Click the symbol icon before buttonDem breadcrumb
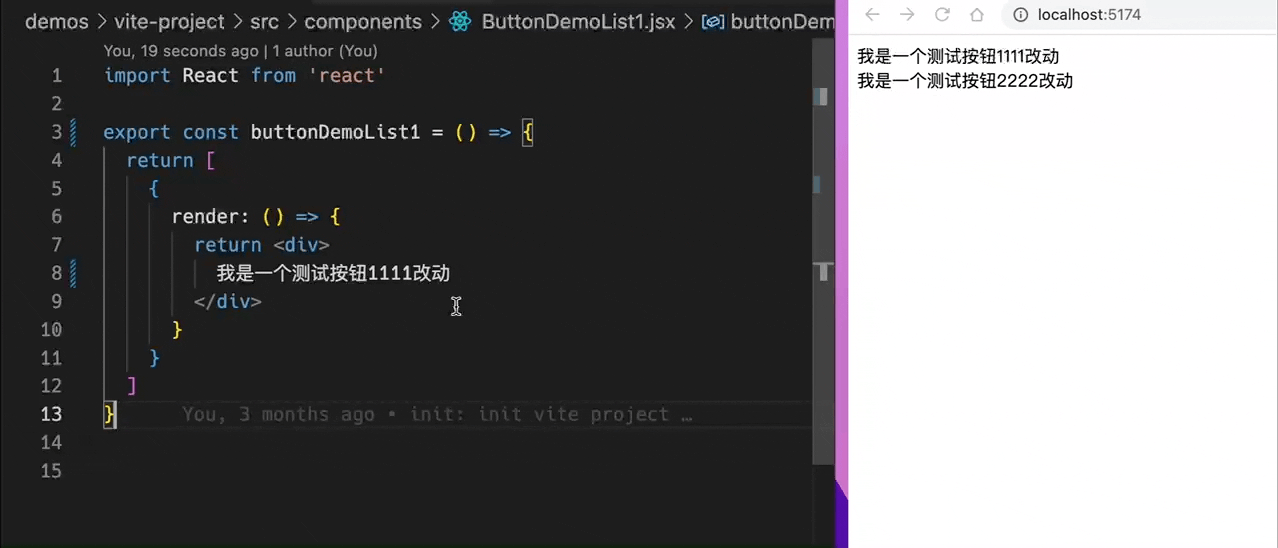Image resolution: width=1278 pixels, height=548 pixels. point(713,21)
